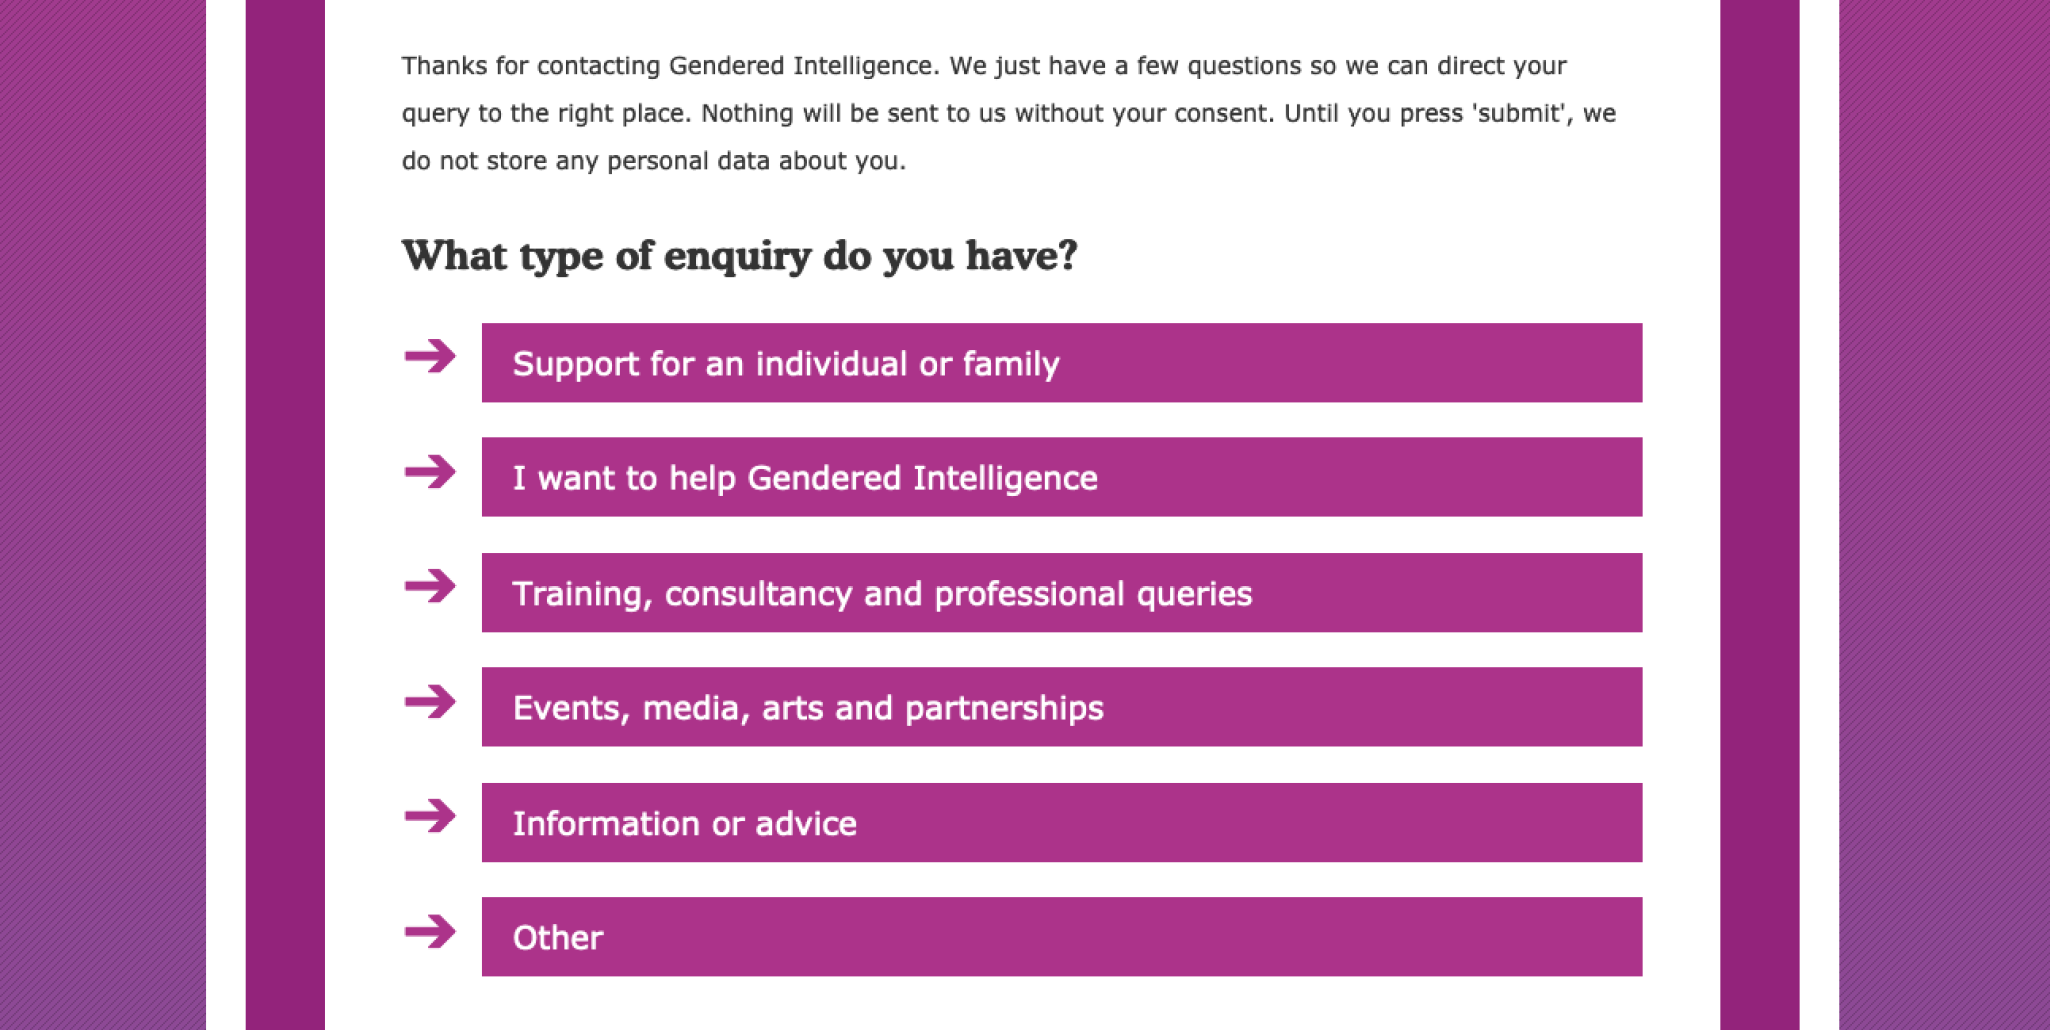Choose 'Events, media, arts and partnerships'
The height and width of the screenshot is (1030, 2050).
[x=1060, y=705]
